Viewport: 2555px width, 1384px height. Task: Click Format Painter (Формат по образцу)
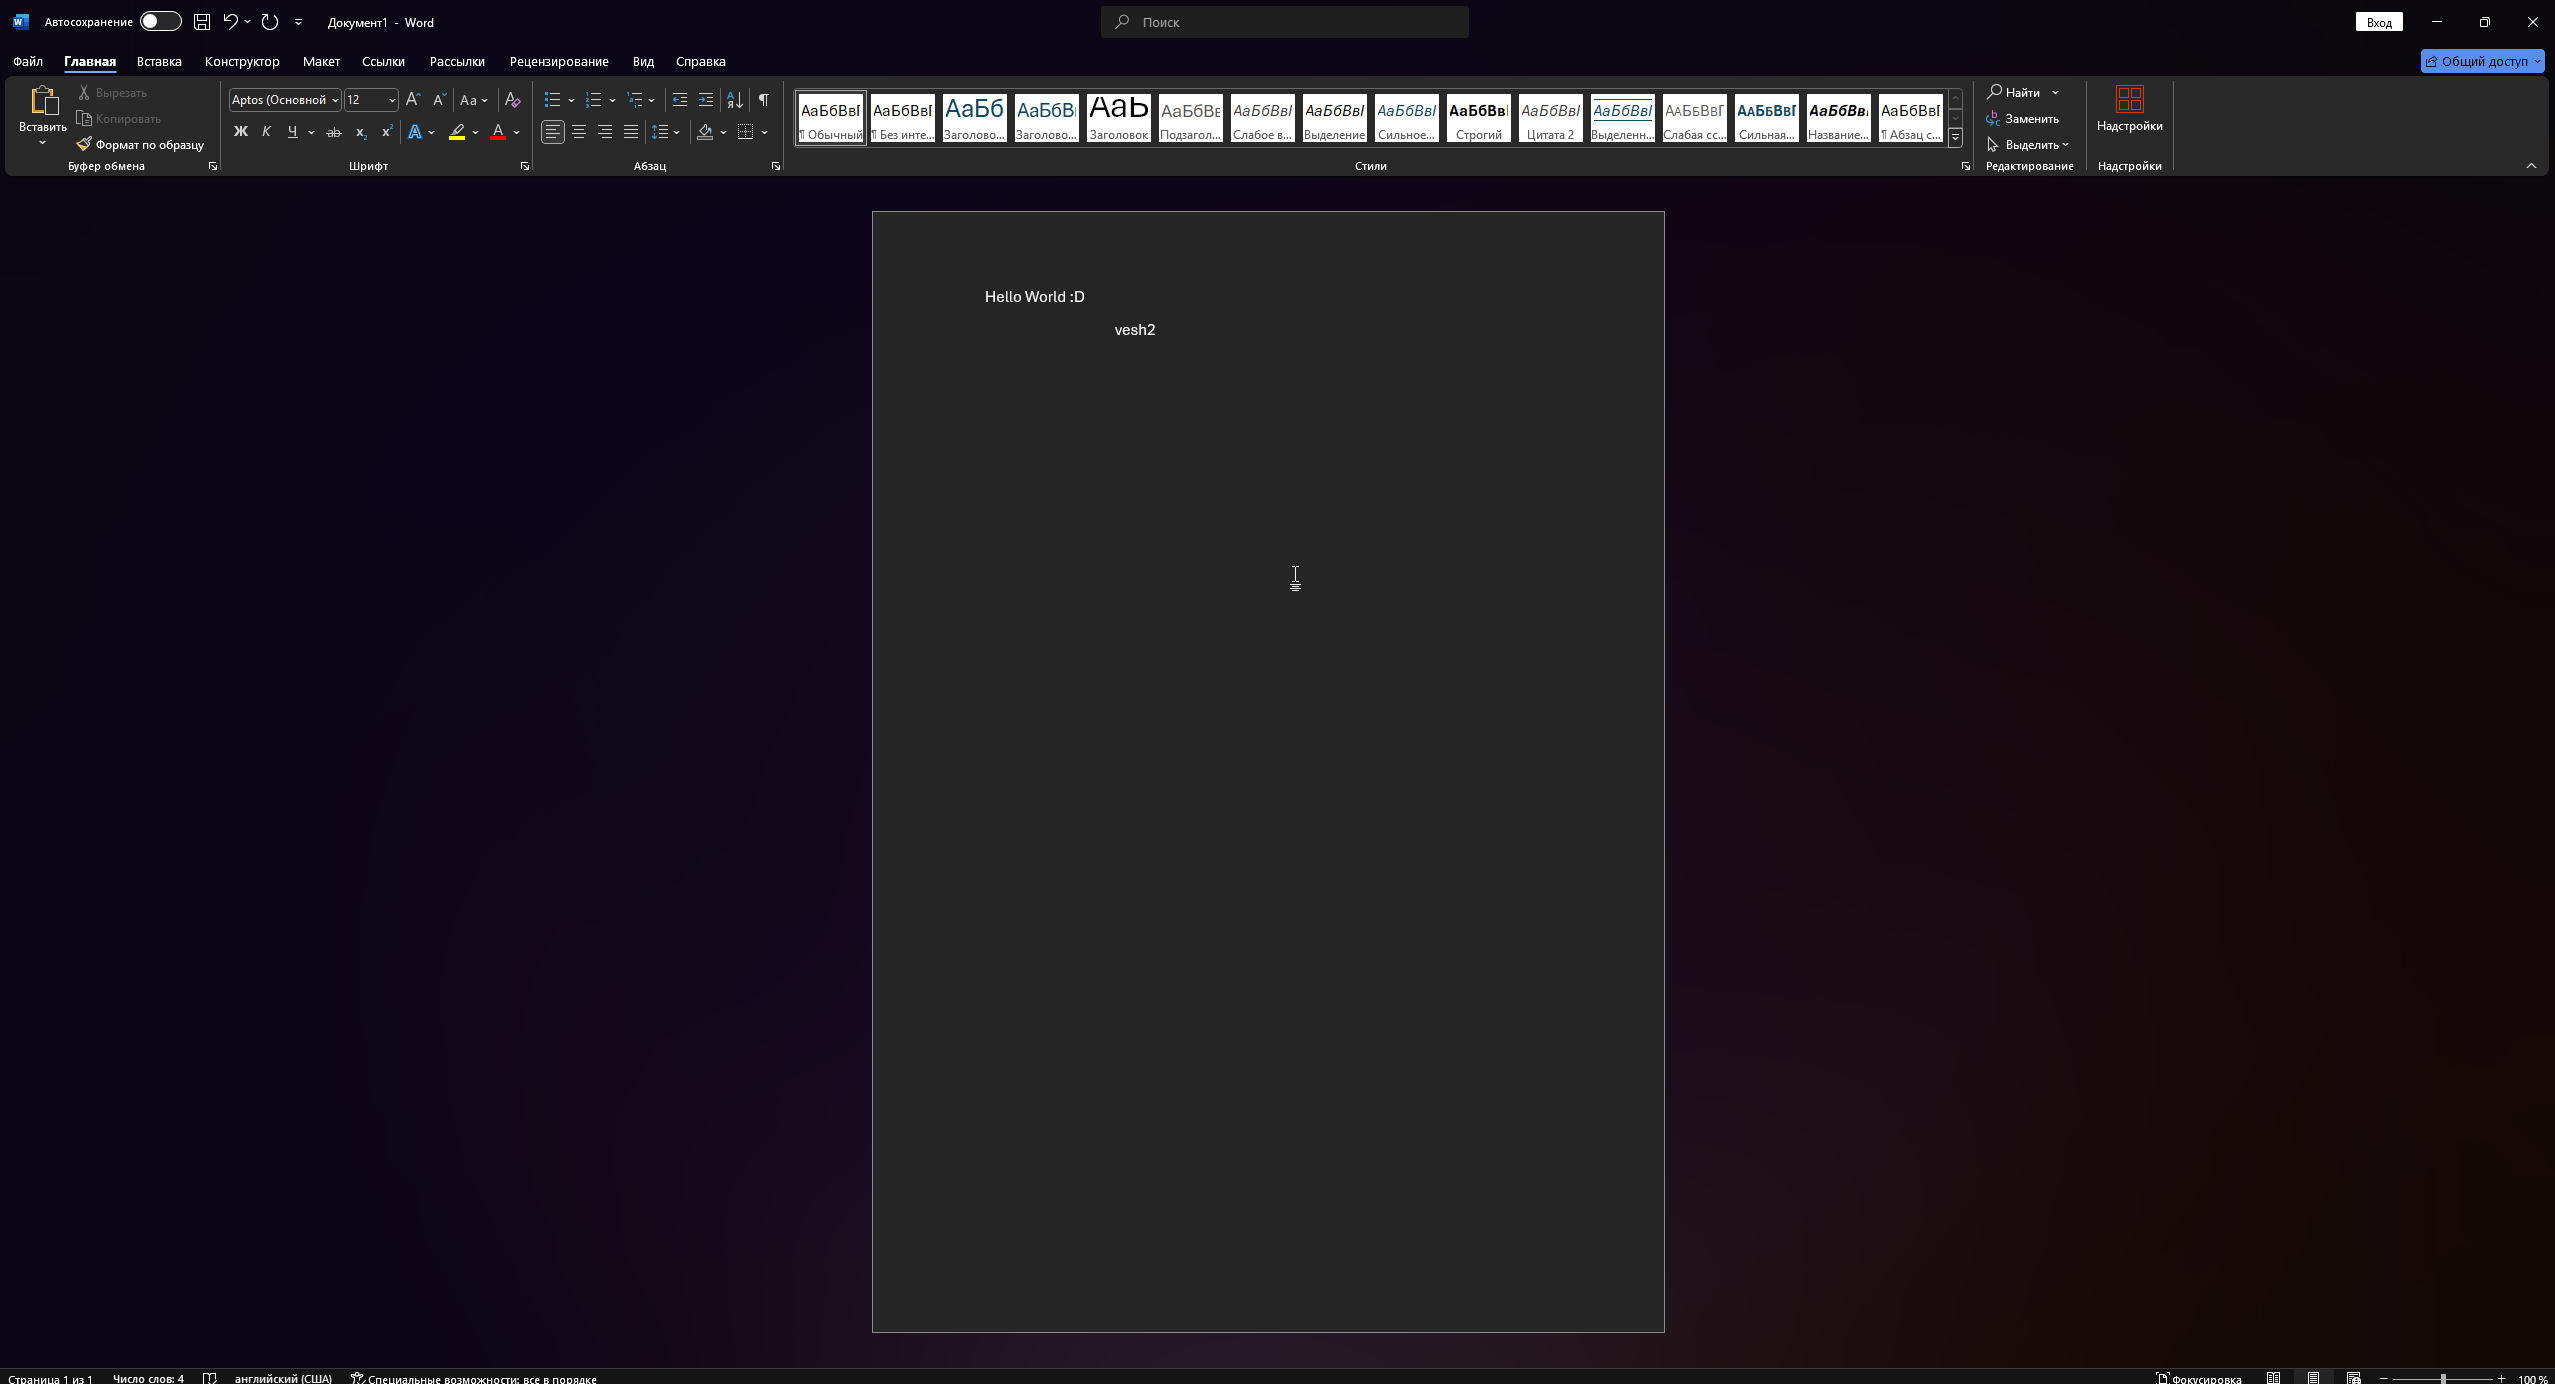coord(141,145)
